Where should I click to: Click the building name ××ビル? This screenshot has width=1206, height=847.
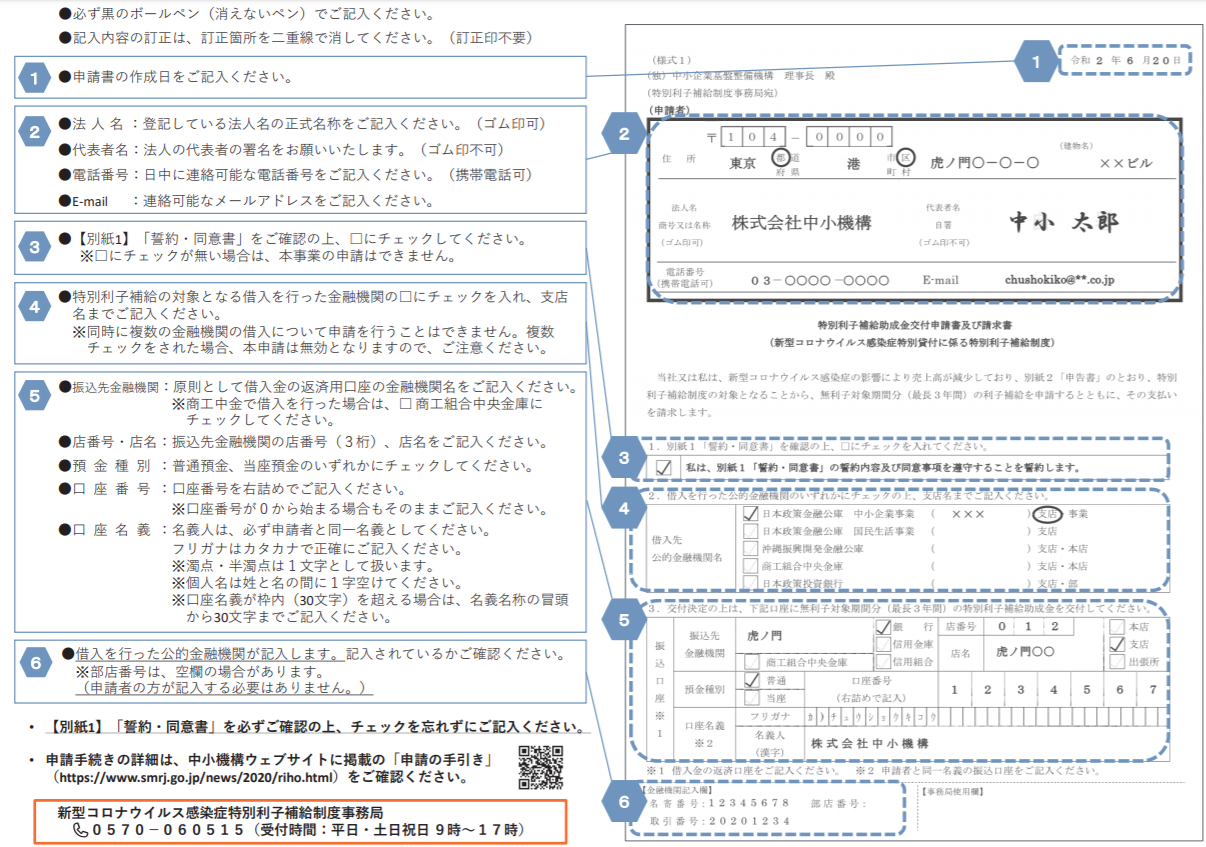coord(1125,163)
